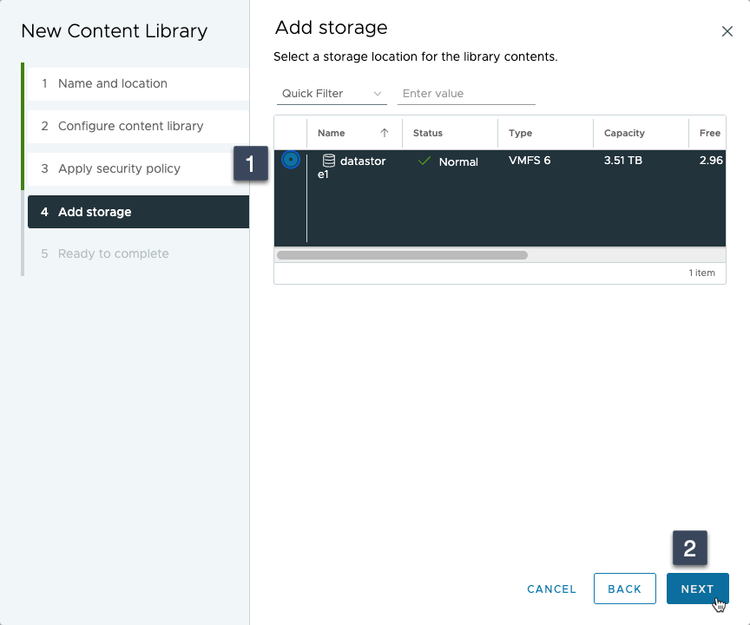Sort by the Status column header
The height and width of the screenshot is (625, 750).
coord(428,133)
